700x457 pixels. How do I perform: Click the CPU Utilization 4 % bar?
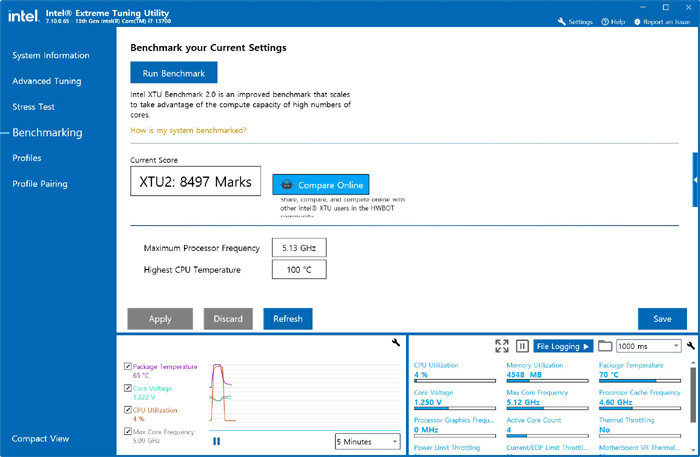click(x=455, y=381)
